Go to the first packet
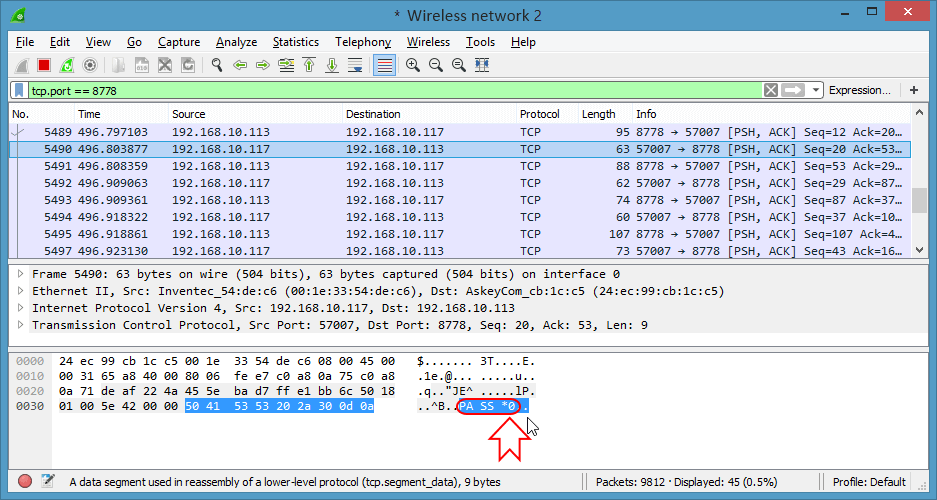Image resolution: width=937 pixels, height=500 pixels. point(309,65)
